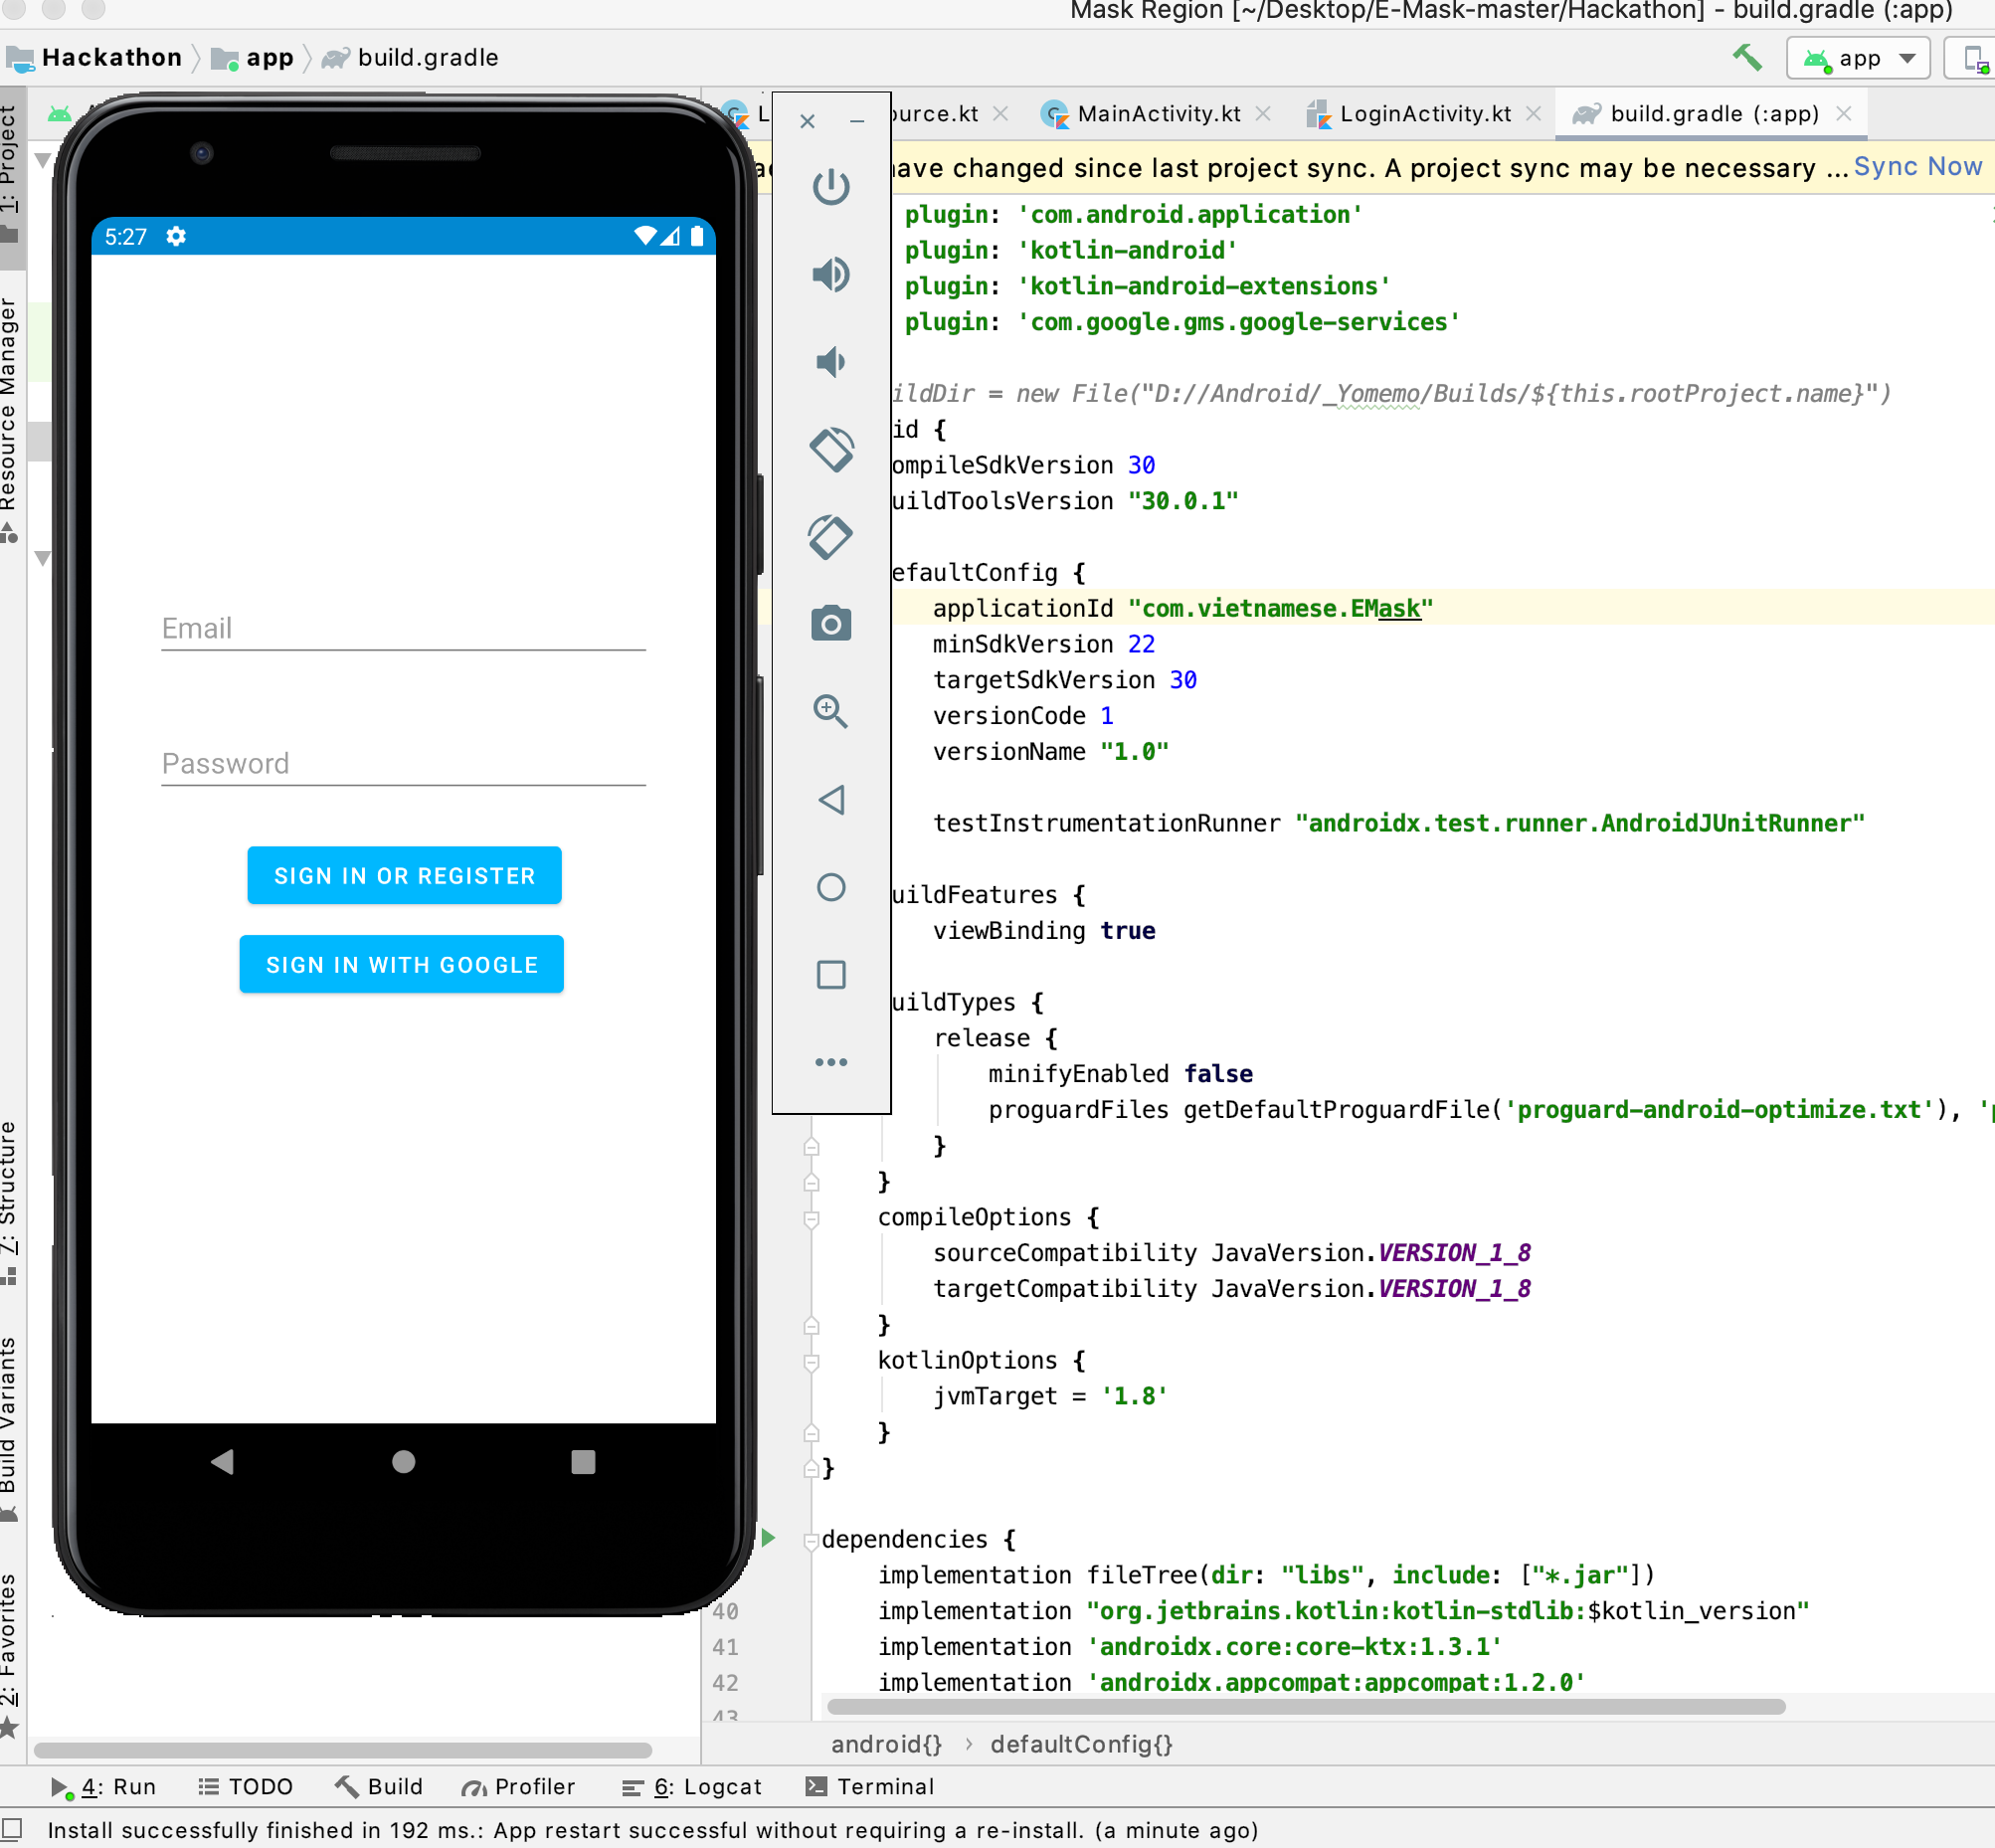Open the LoginActivity.kt editor tab
The height and width of the screenshot is (1848, 1995).
pyautogui.click(x=1424, y=114)
